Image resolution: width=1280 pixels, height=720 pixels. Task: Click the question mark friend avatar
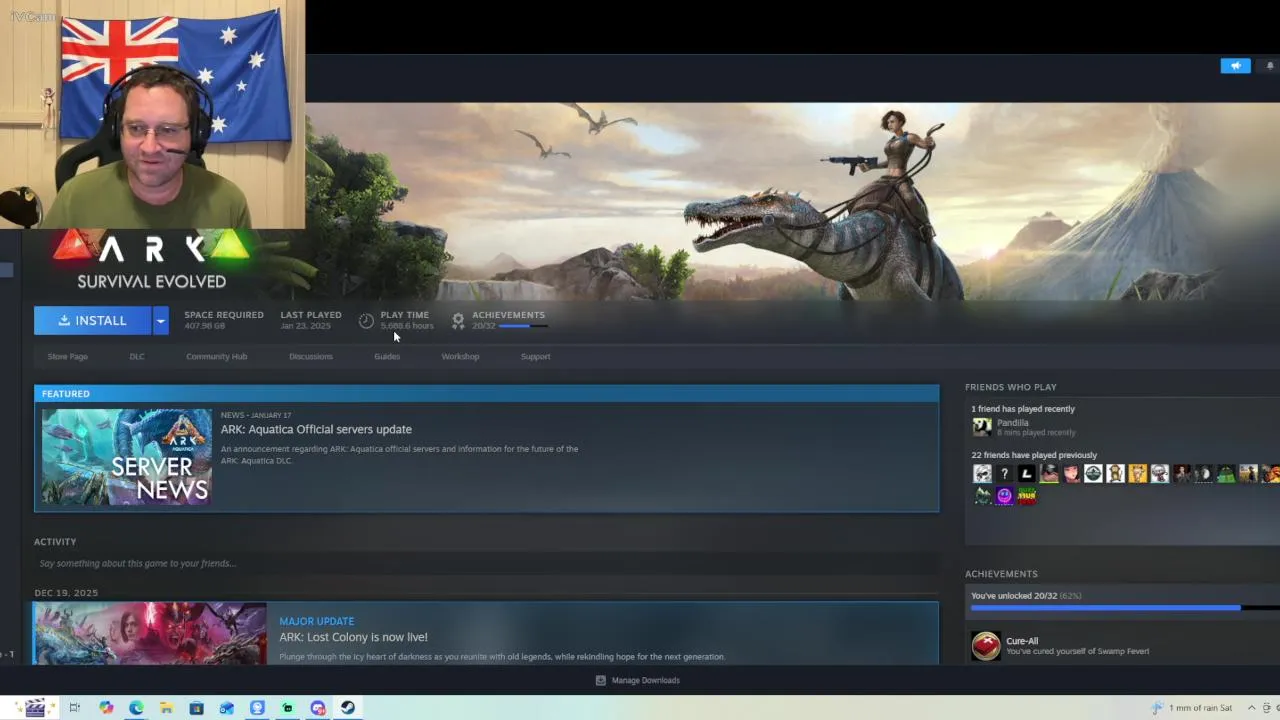click(1004, 474)
